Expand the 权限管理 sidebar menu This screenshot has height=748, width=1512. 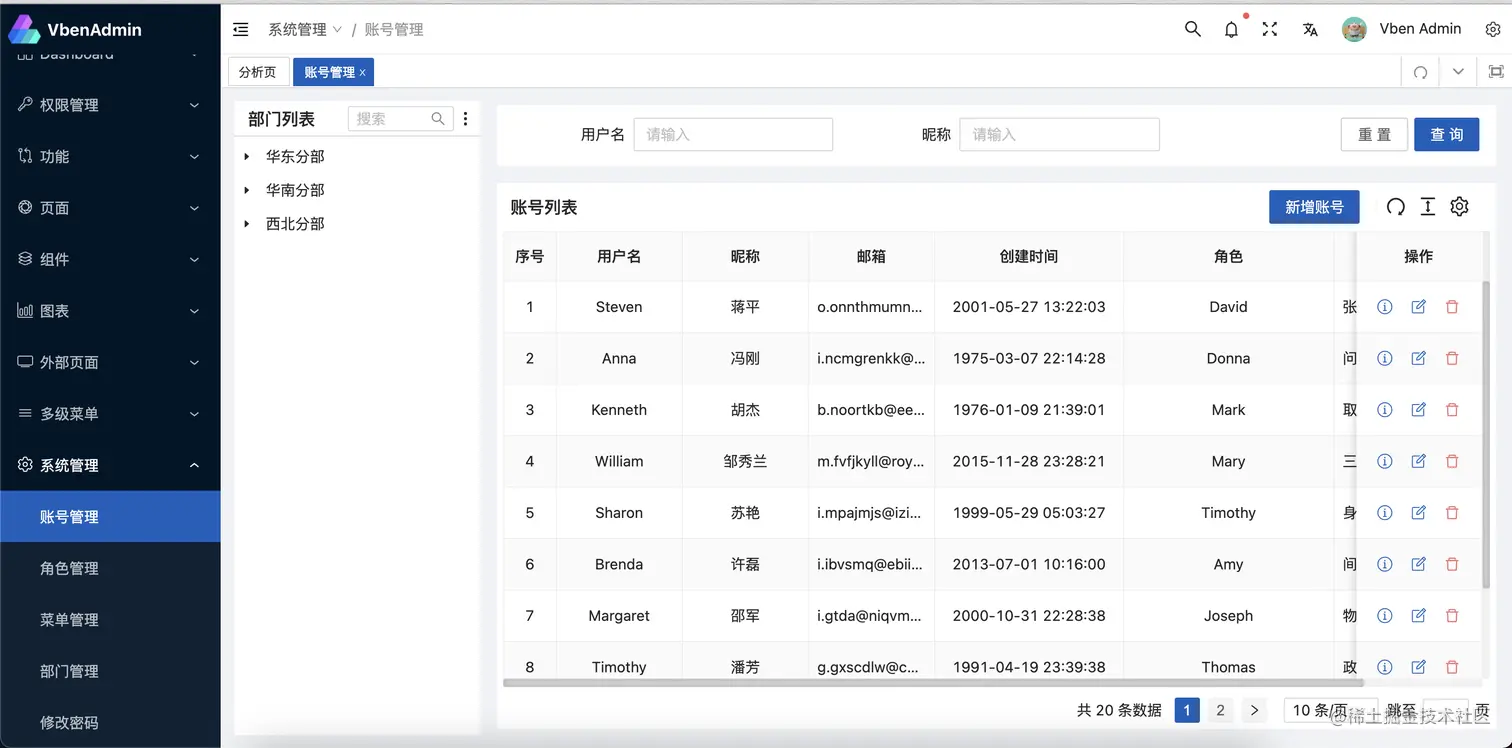(x=110, y=105)
